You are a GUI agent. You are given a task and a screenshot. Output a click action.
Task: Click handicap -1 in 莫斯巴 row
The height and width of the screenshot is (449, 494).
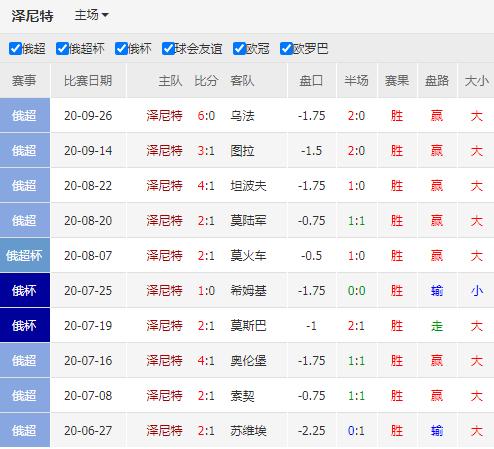click(x=311, y=326)
